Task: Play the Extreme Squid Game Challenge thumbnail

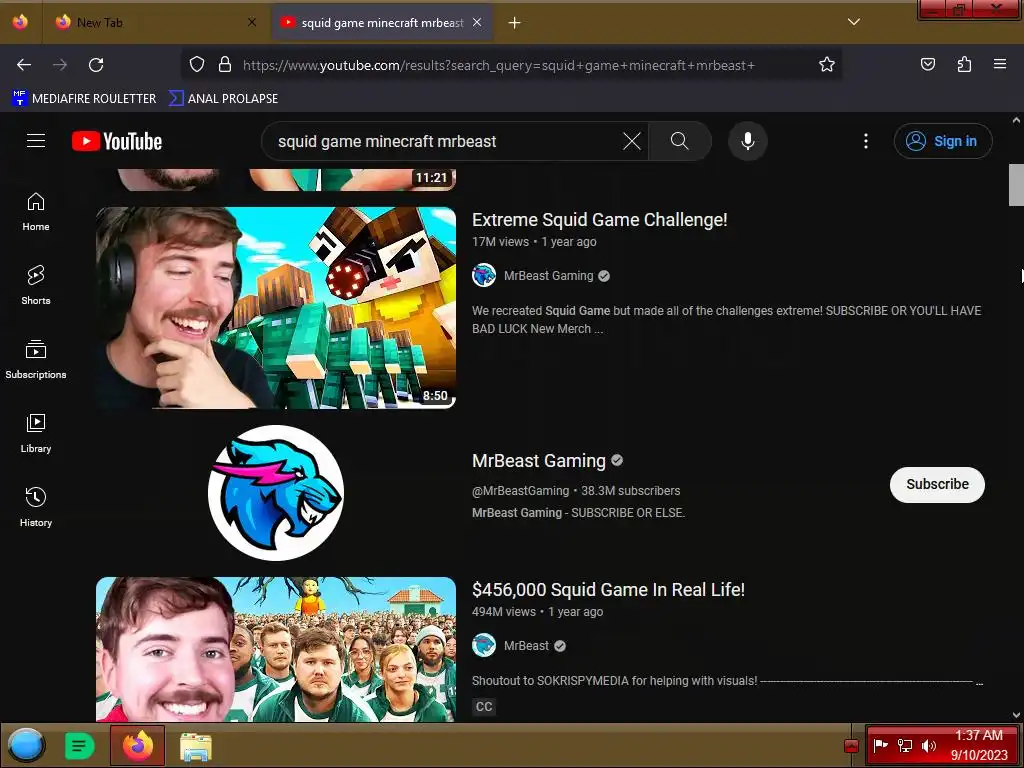Action: click(276, 308)
